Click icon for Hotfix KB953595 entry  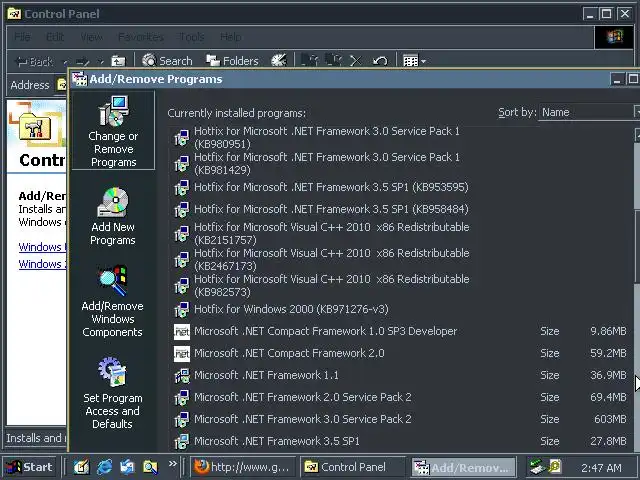coord(182,187)
